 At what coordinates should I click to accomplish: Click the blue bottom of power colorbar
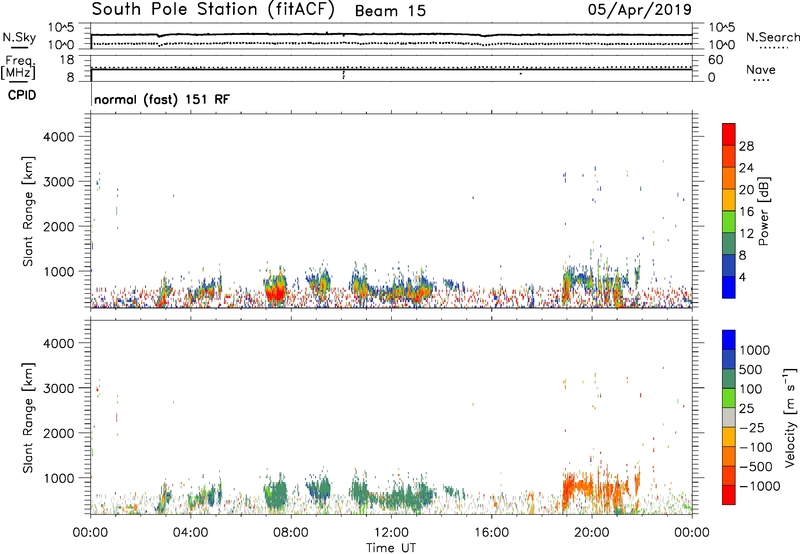(729, 287)
